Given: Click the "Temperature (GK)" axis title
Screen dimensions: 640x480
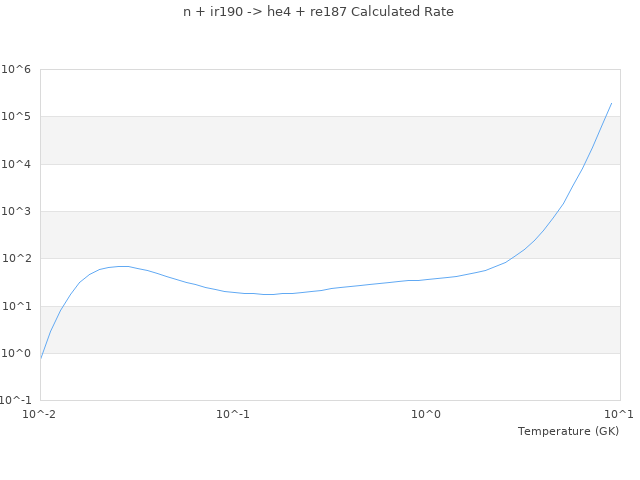Looking at the screenshot, I should click(568, 431).
